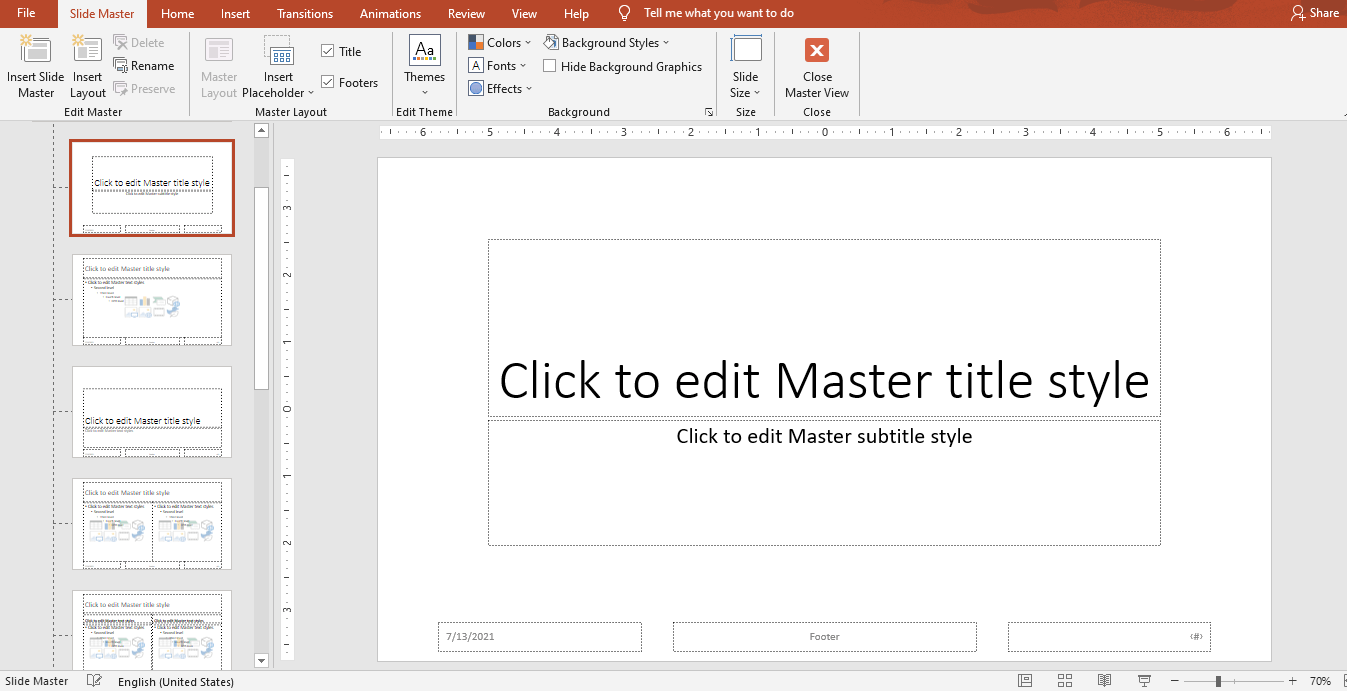Open Reading View from status bar
Screen dimensions: 1347x691
pos(1104,681)
